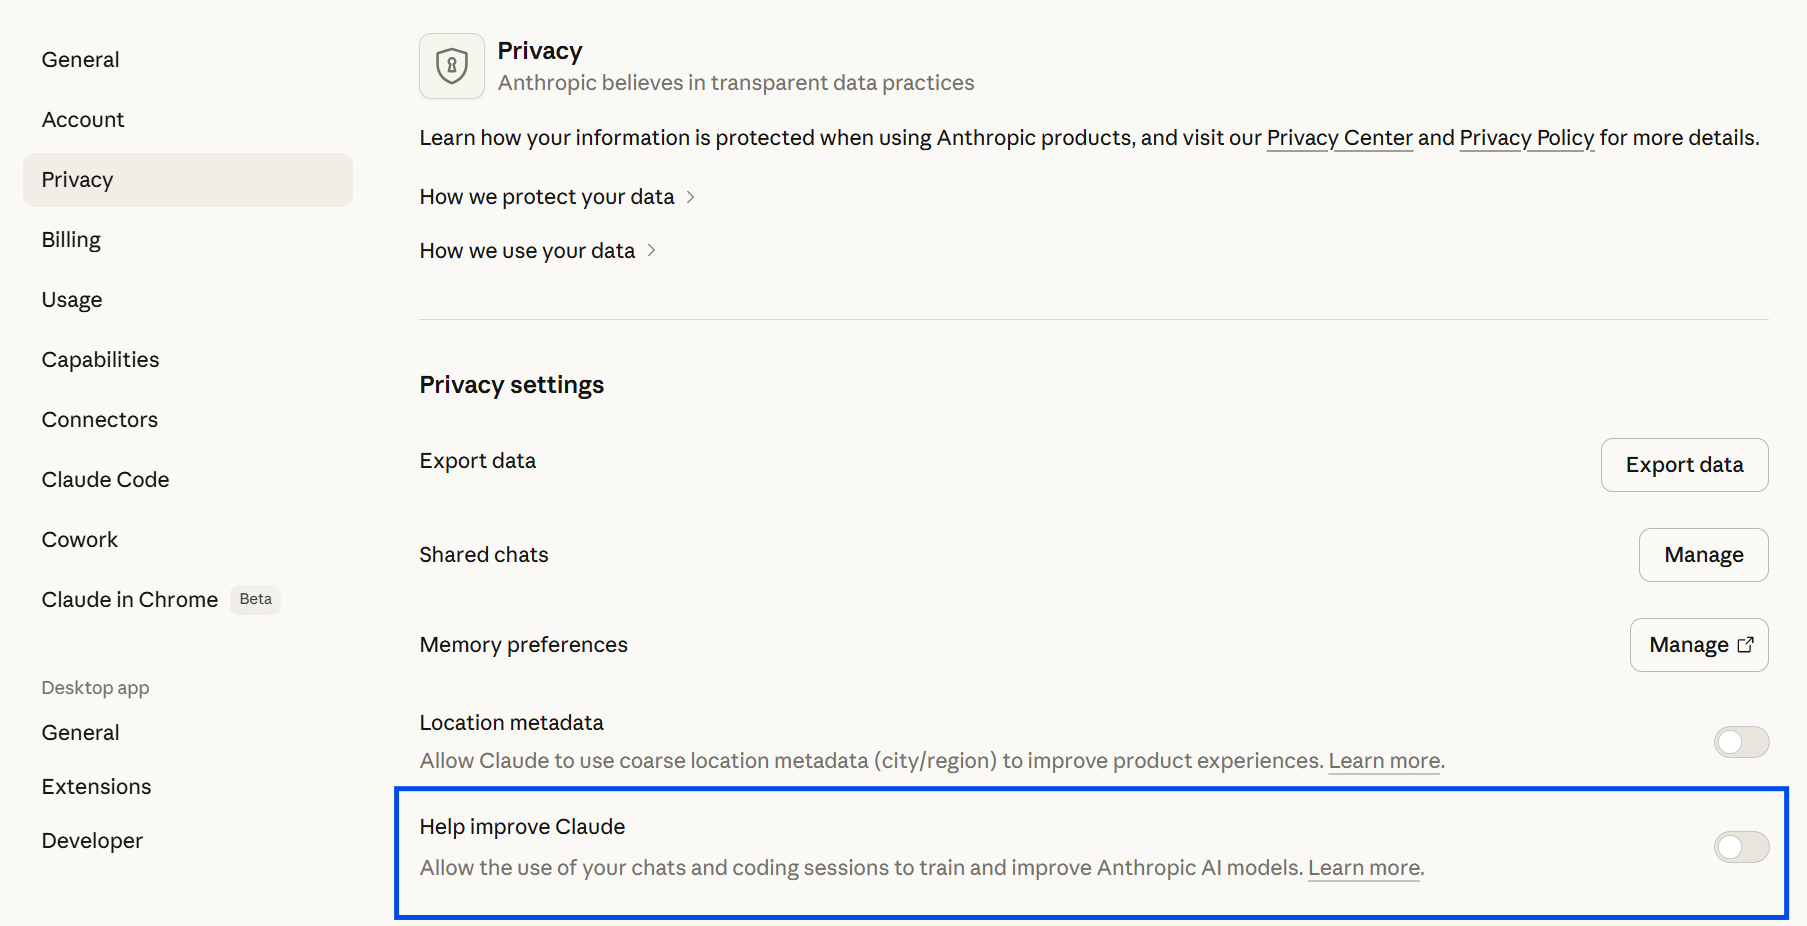Image resolution: width=1807 pixels, height=926 pixels.
Task: Open the Account settings section
Action: [83, 119]
